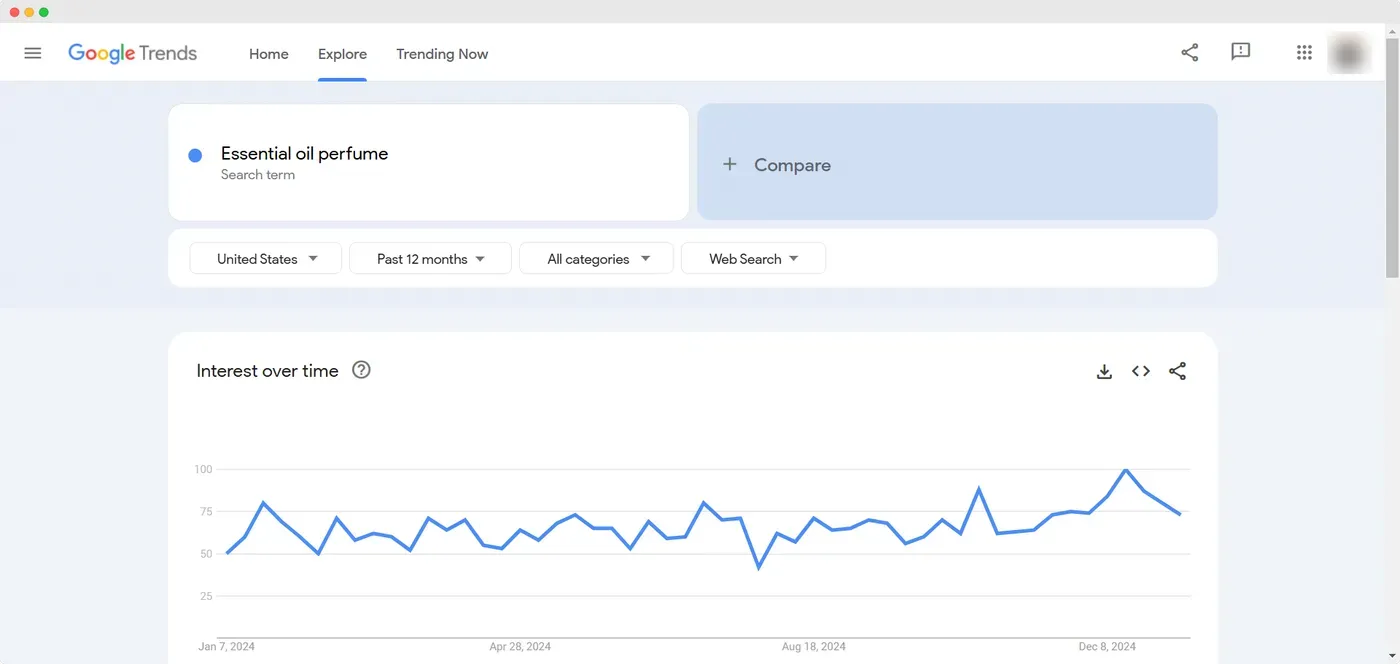1400x664 pixels.
Task: Click the help icon beside Interest over time
Action: click(362, 370)
